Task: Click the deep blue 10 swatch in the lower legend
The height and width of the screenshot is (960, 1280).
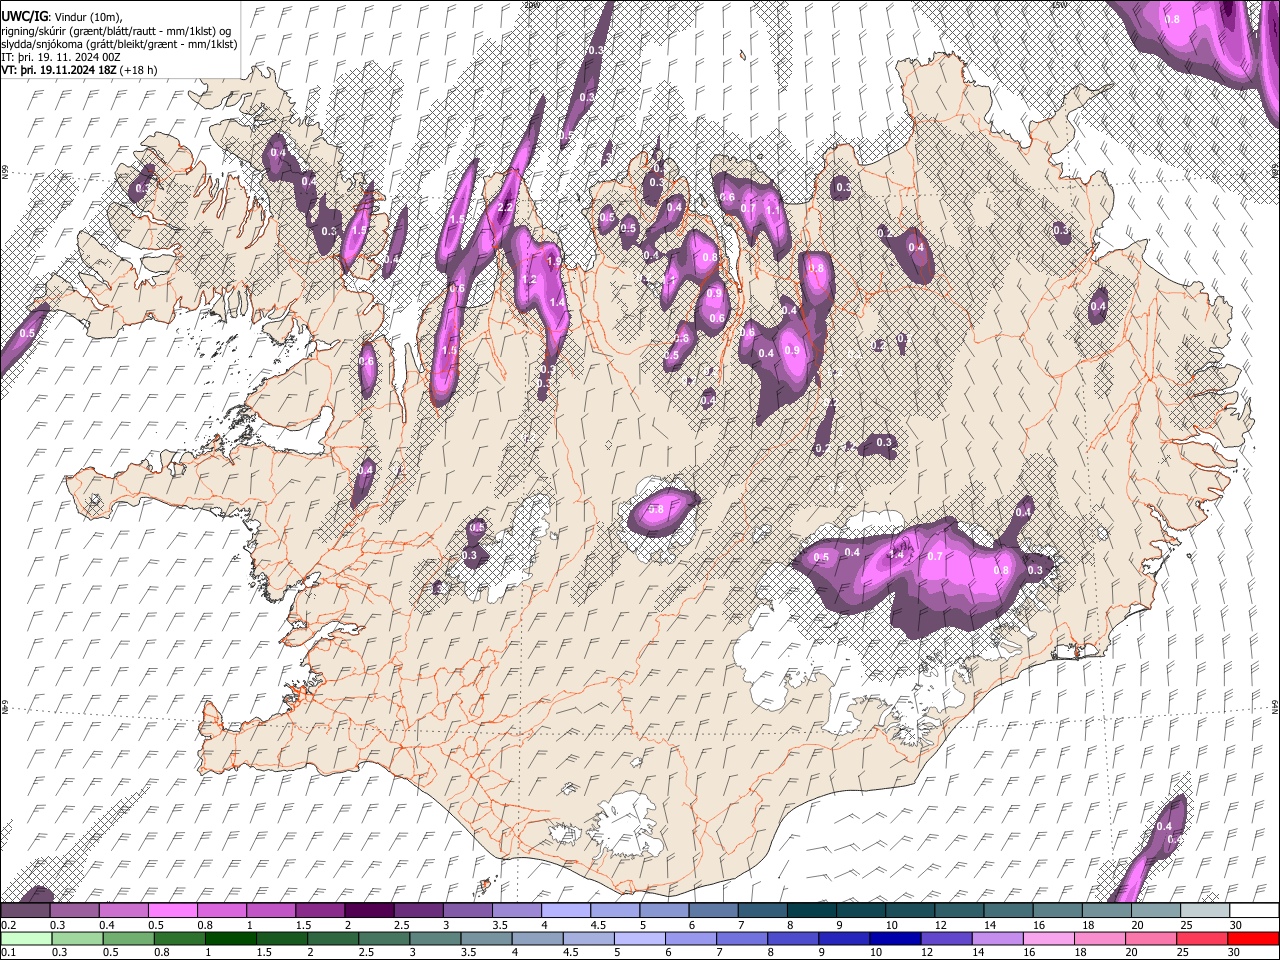Action: [x=895, y=939]
